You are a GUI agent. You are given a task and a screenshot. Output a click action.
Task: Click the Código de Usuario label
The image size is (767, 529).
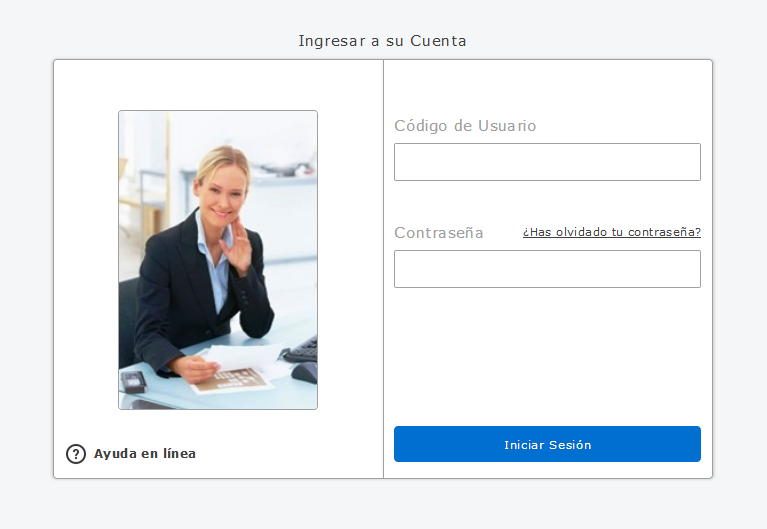tap(465, 126)
